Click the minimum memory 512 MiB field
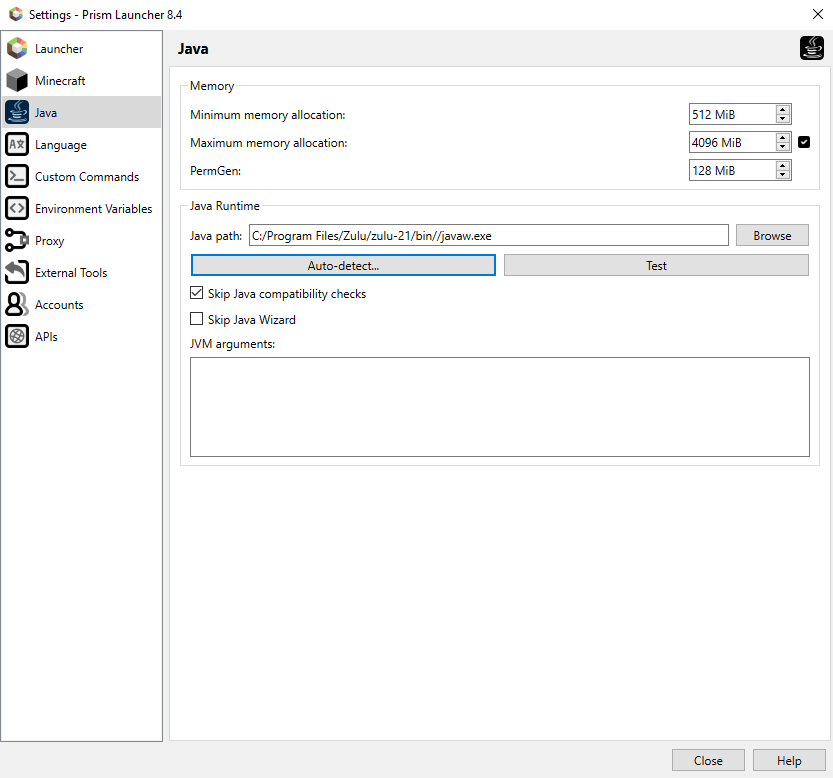Image resolution: width=833 pixels, height=778 pixels. tap(732, 114)
